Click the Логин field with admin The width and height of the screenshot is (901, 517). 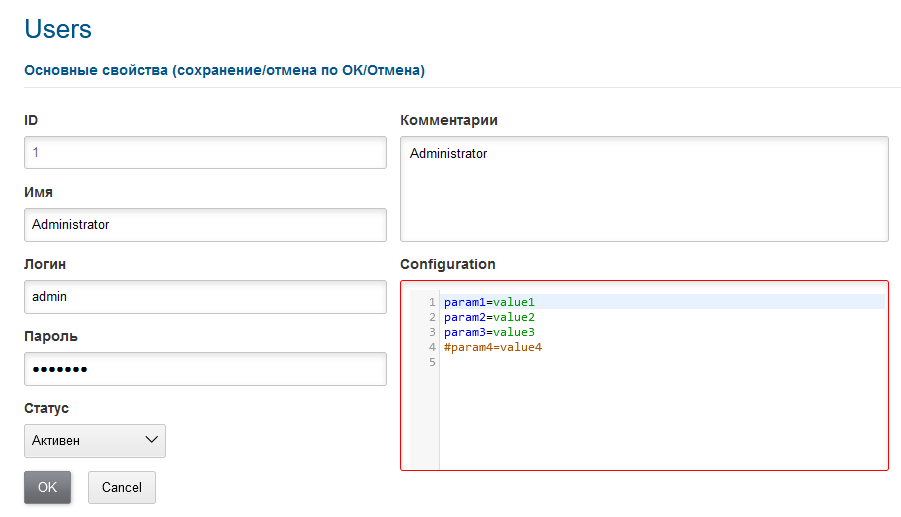(x=205, y=297)
